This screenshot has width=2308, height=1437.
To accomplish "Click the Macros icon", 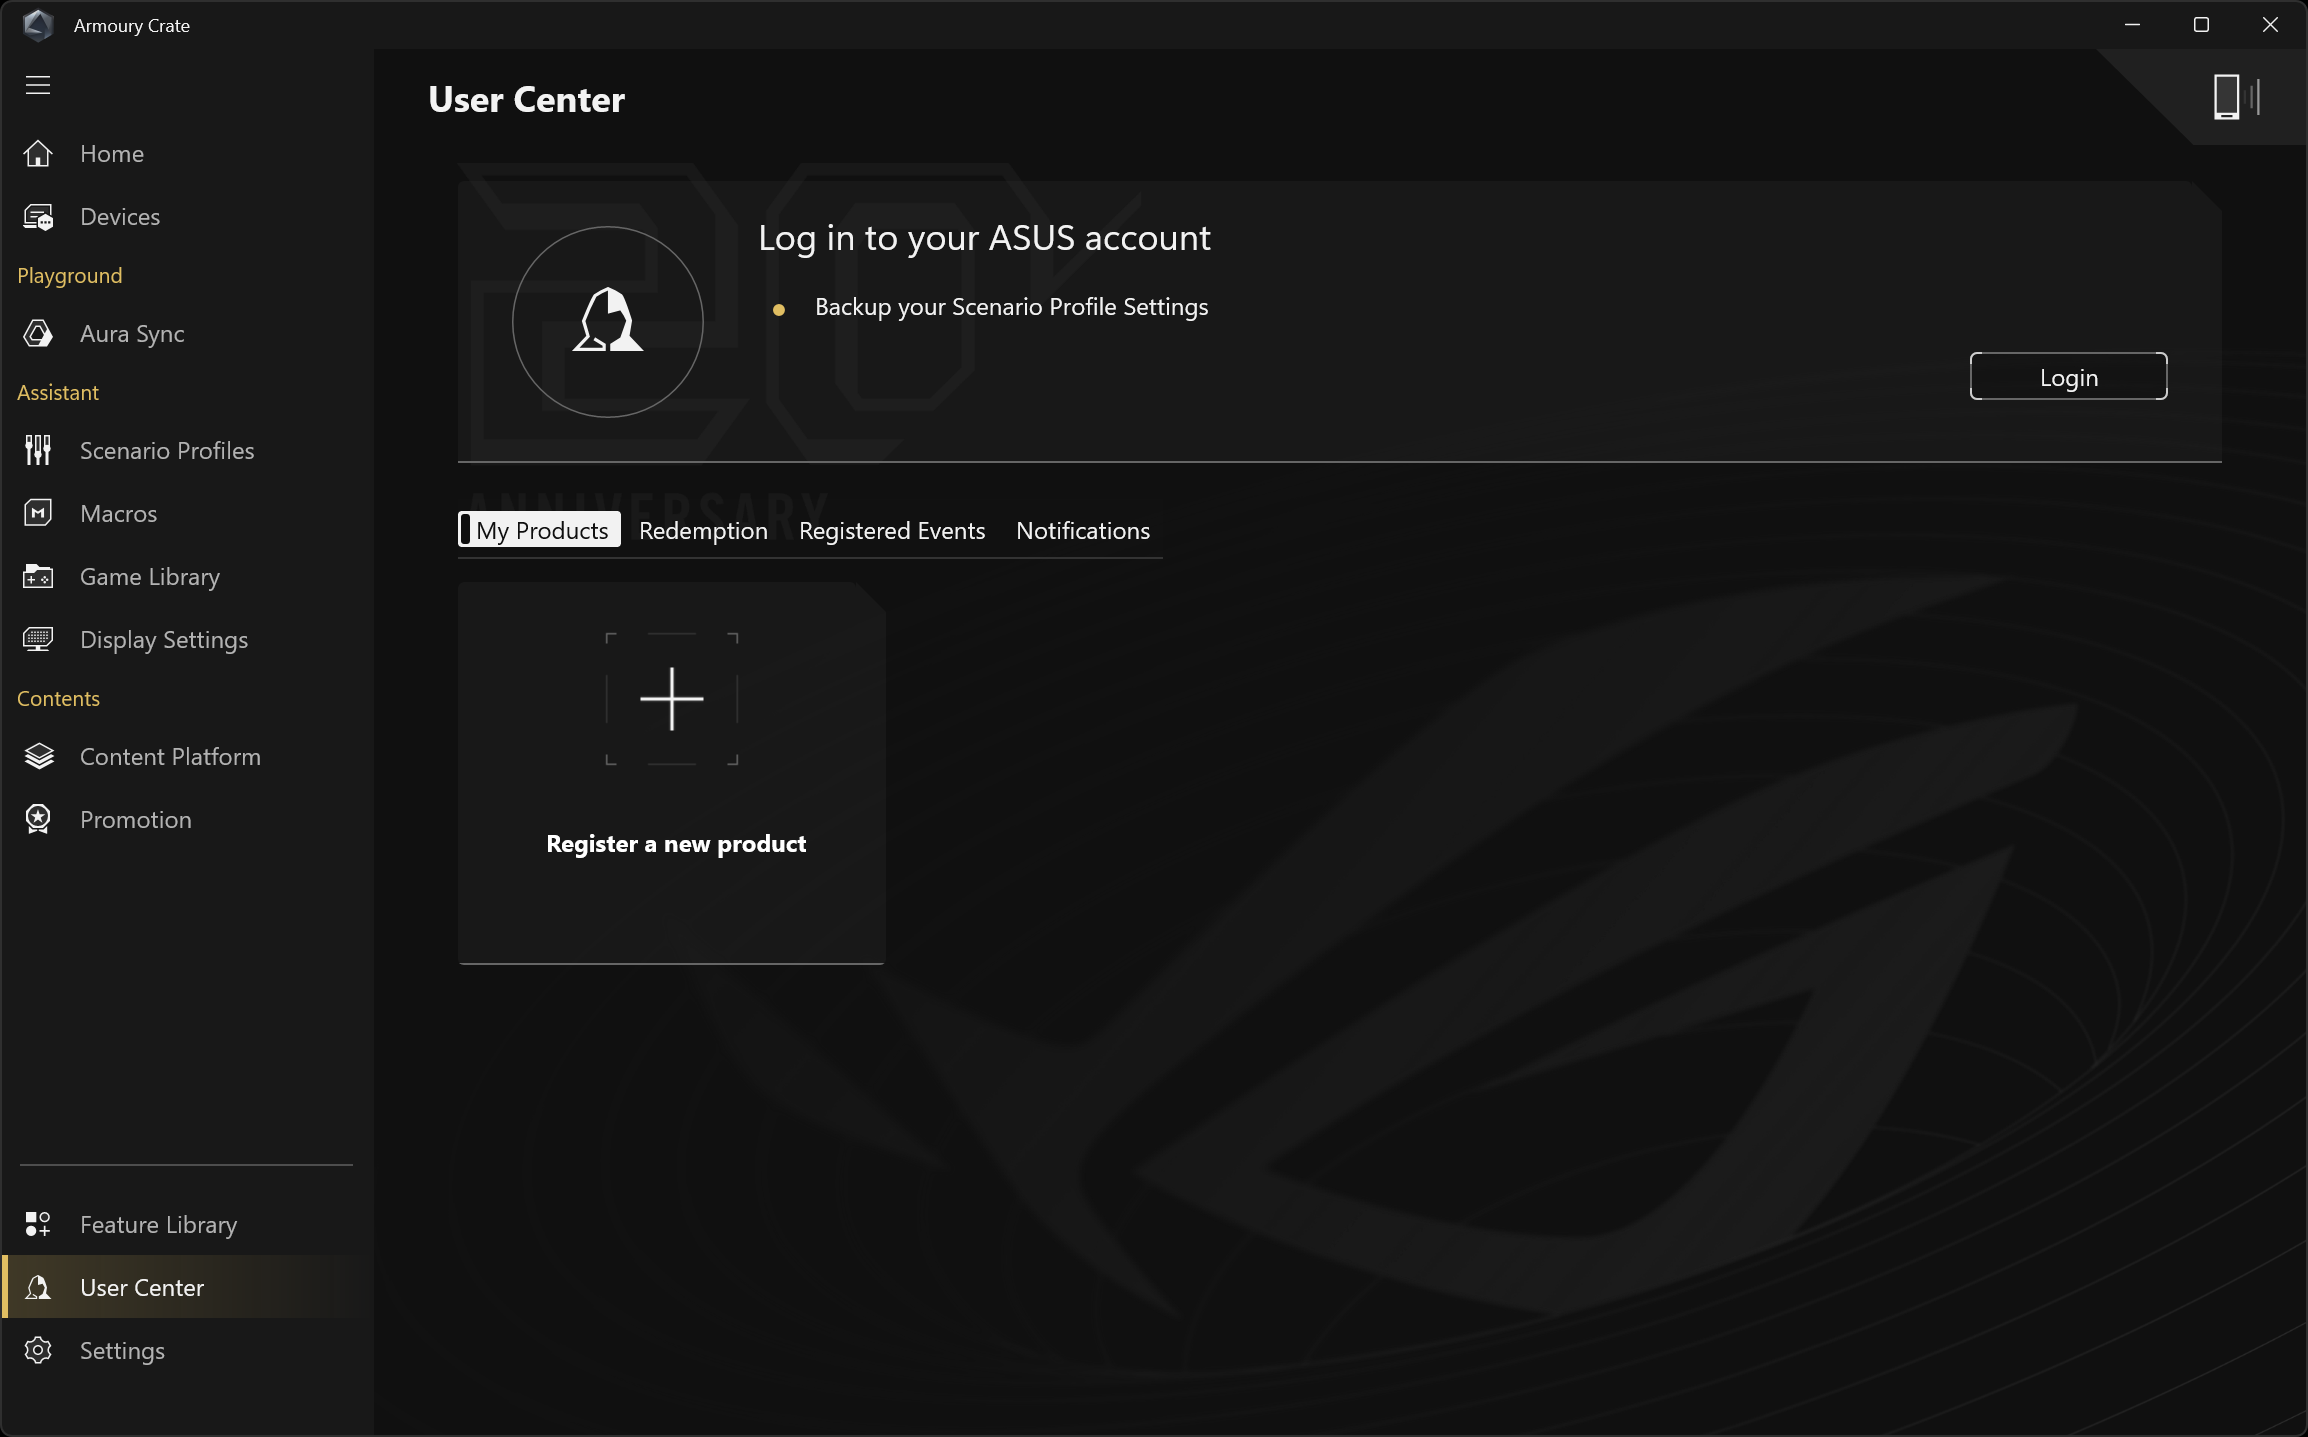I will [38, 514].
